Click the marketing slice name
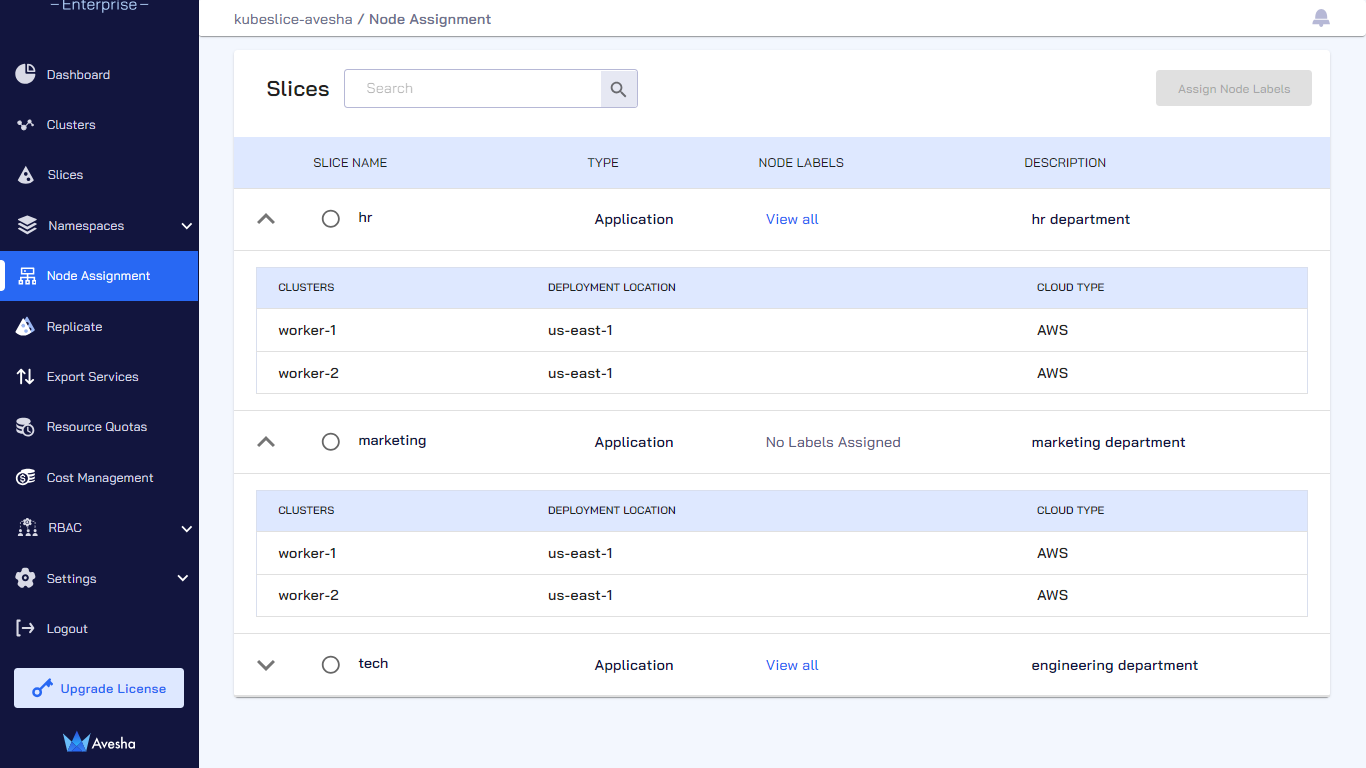 coord(392,440)
